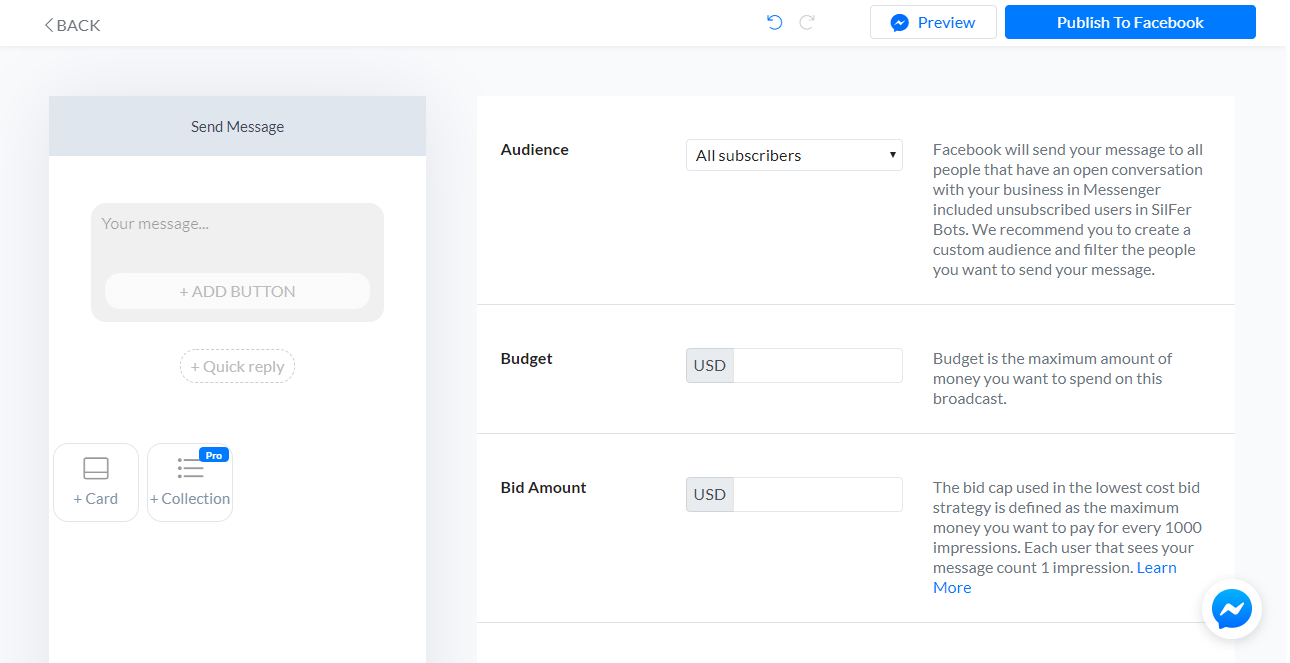Viewport: 1290px width, 663px height.
Task: Click the Messenger logo inside Preview button
Action: [x=901, y=21]
